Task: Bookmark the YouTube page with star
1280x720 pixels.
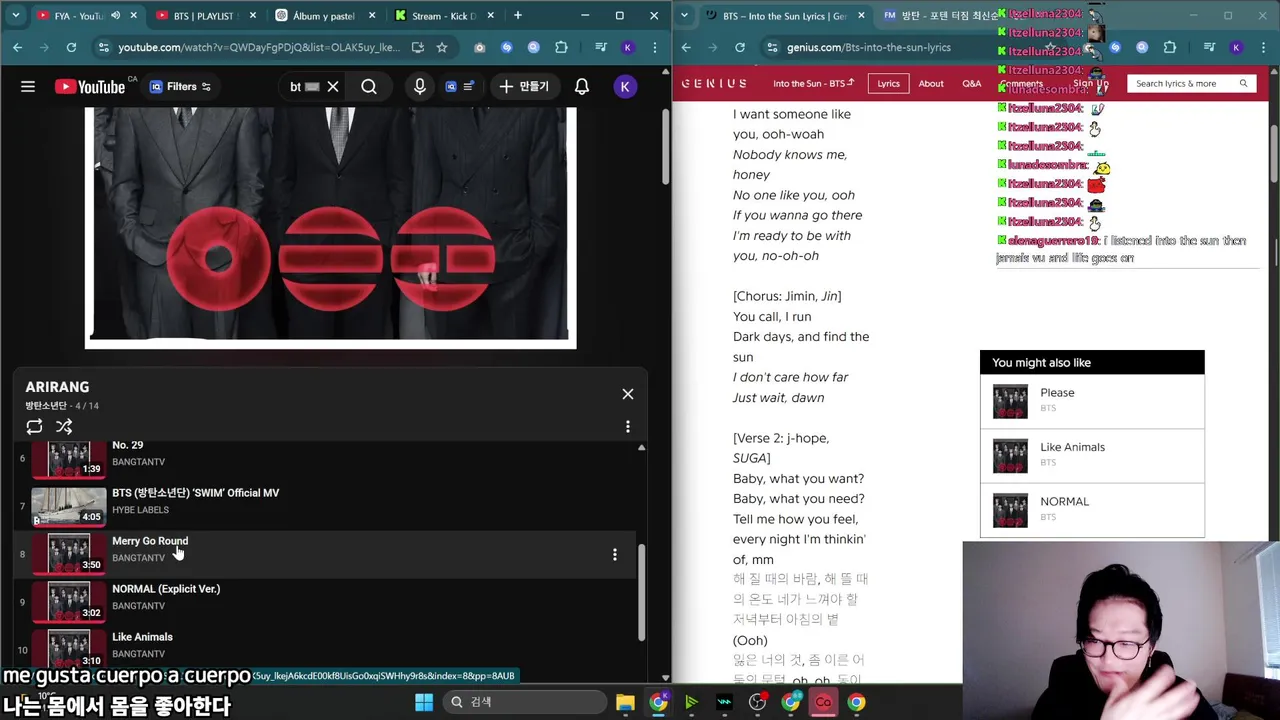Action: click(442, 47)
